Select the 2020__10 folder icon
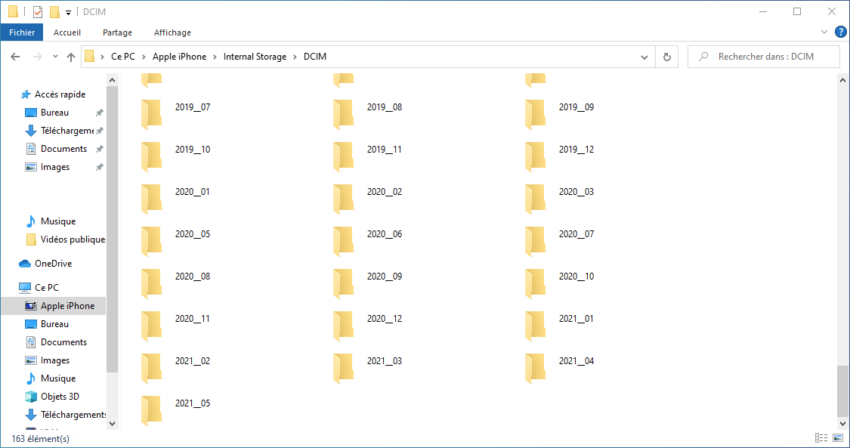The width and height of the screenshot is (850, 448). click(535, 283)
